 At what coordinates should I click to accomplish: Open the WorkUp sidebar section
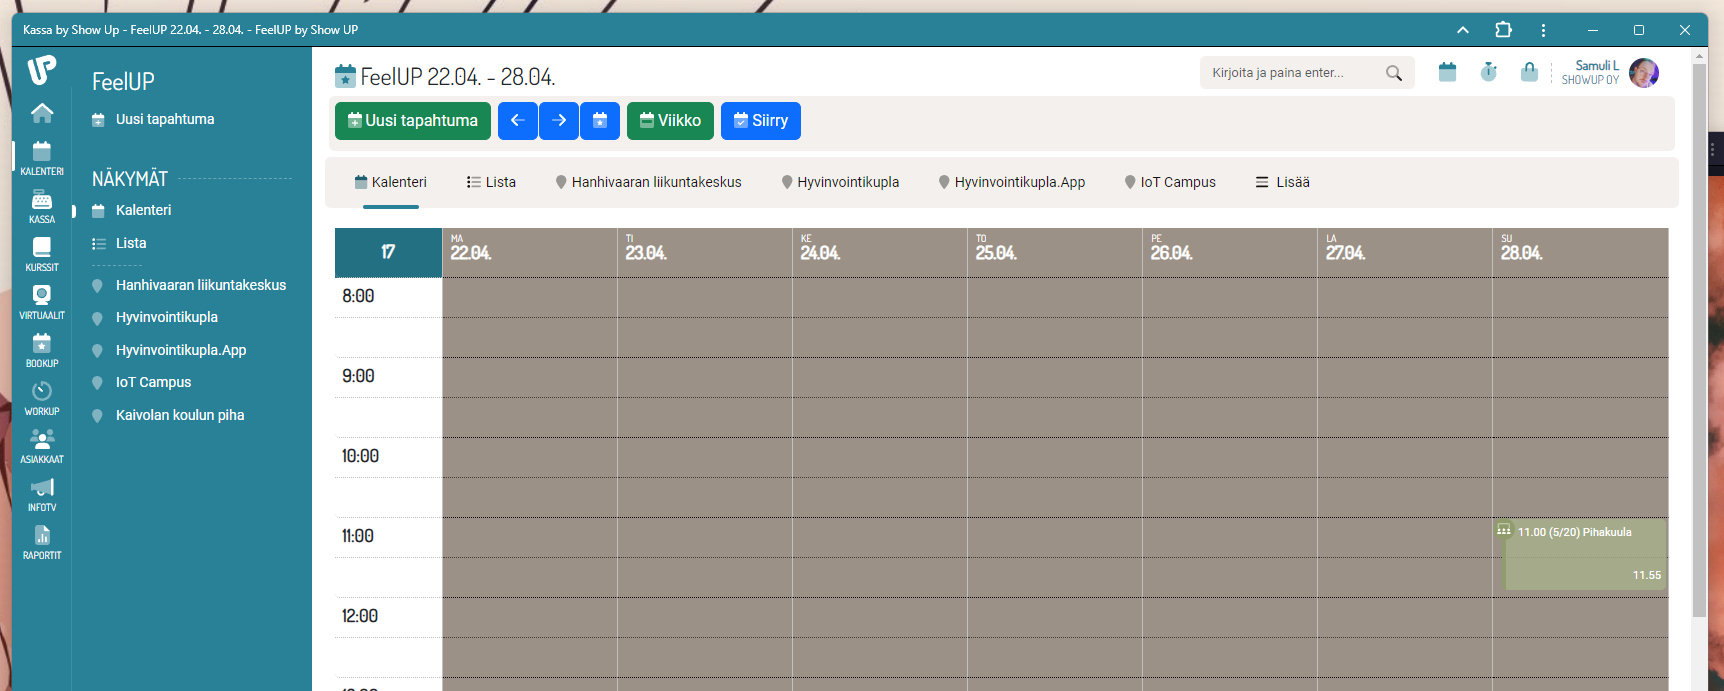pos(42,397)
